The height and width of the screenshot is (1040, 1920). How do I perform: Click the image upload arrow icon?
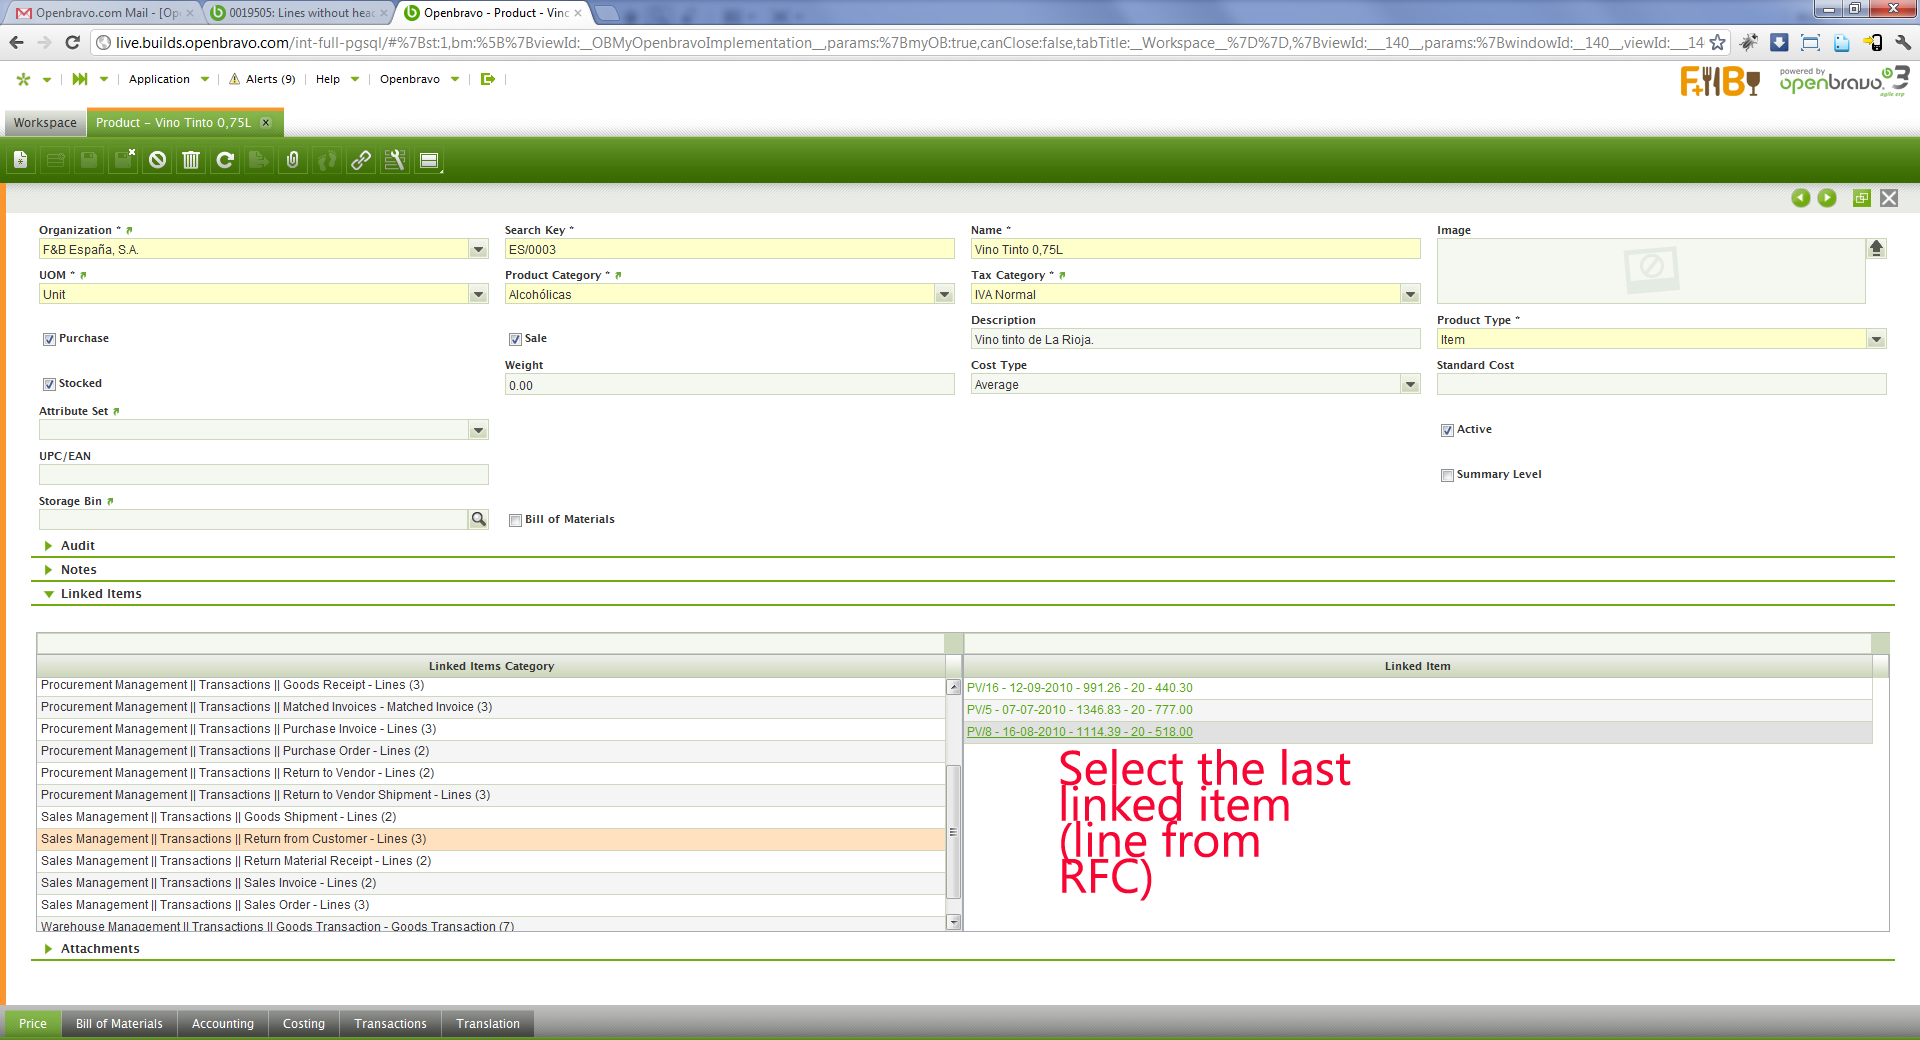pyautogui.click(x=1876, y=248)
